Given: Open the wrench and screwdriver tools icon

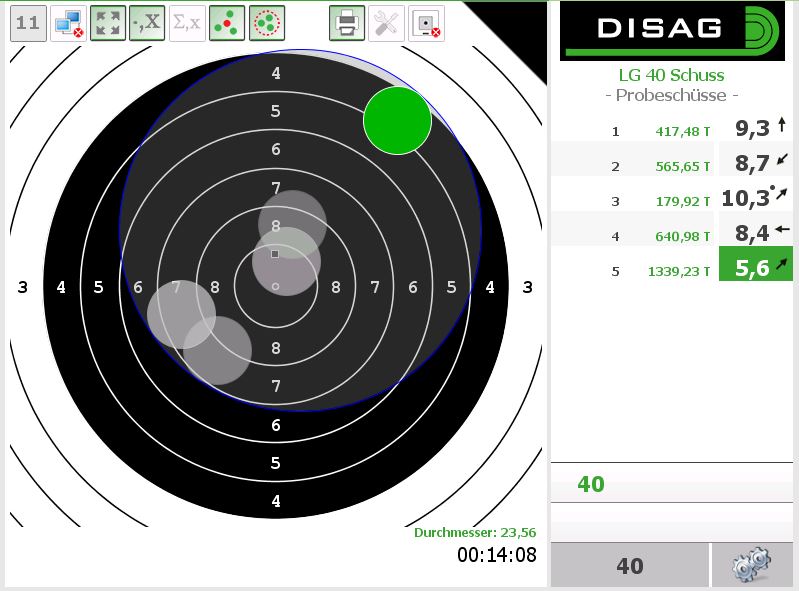Looking at the screenshot, I should [x=387, y=23].
